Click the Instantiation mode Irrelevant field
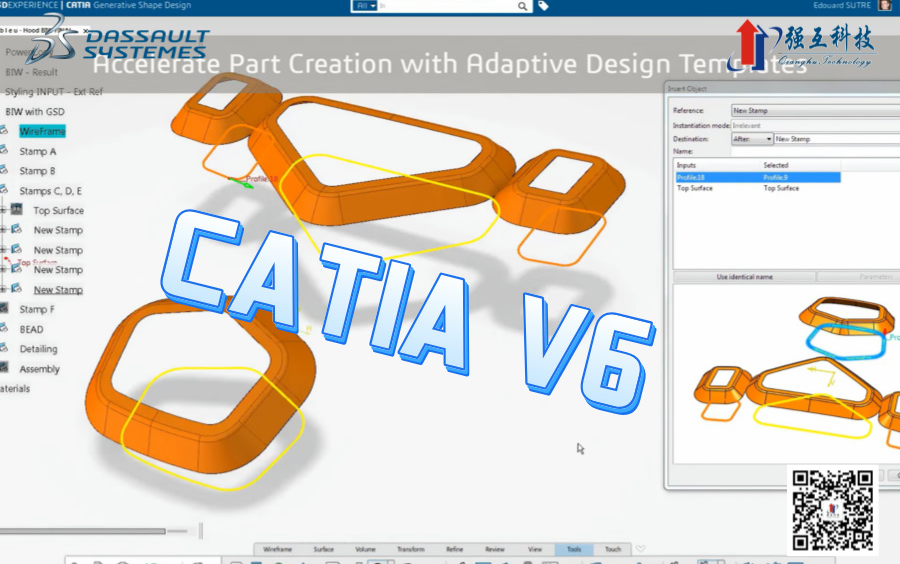The width and height of the screenshot is (900, 564). [815, 125]
